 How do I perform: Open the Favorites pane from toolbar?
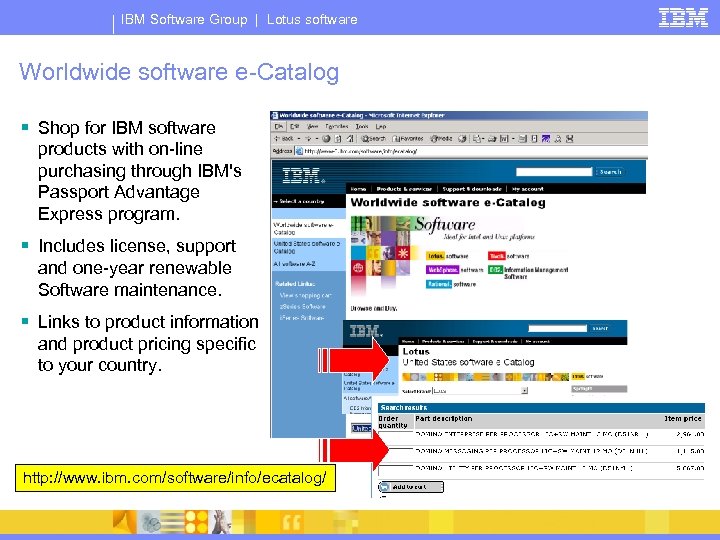click(408, 138)
